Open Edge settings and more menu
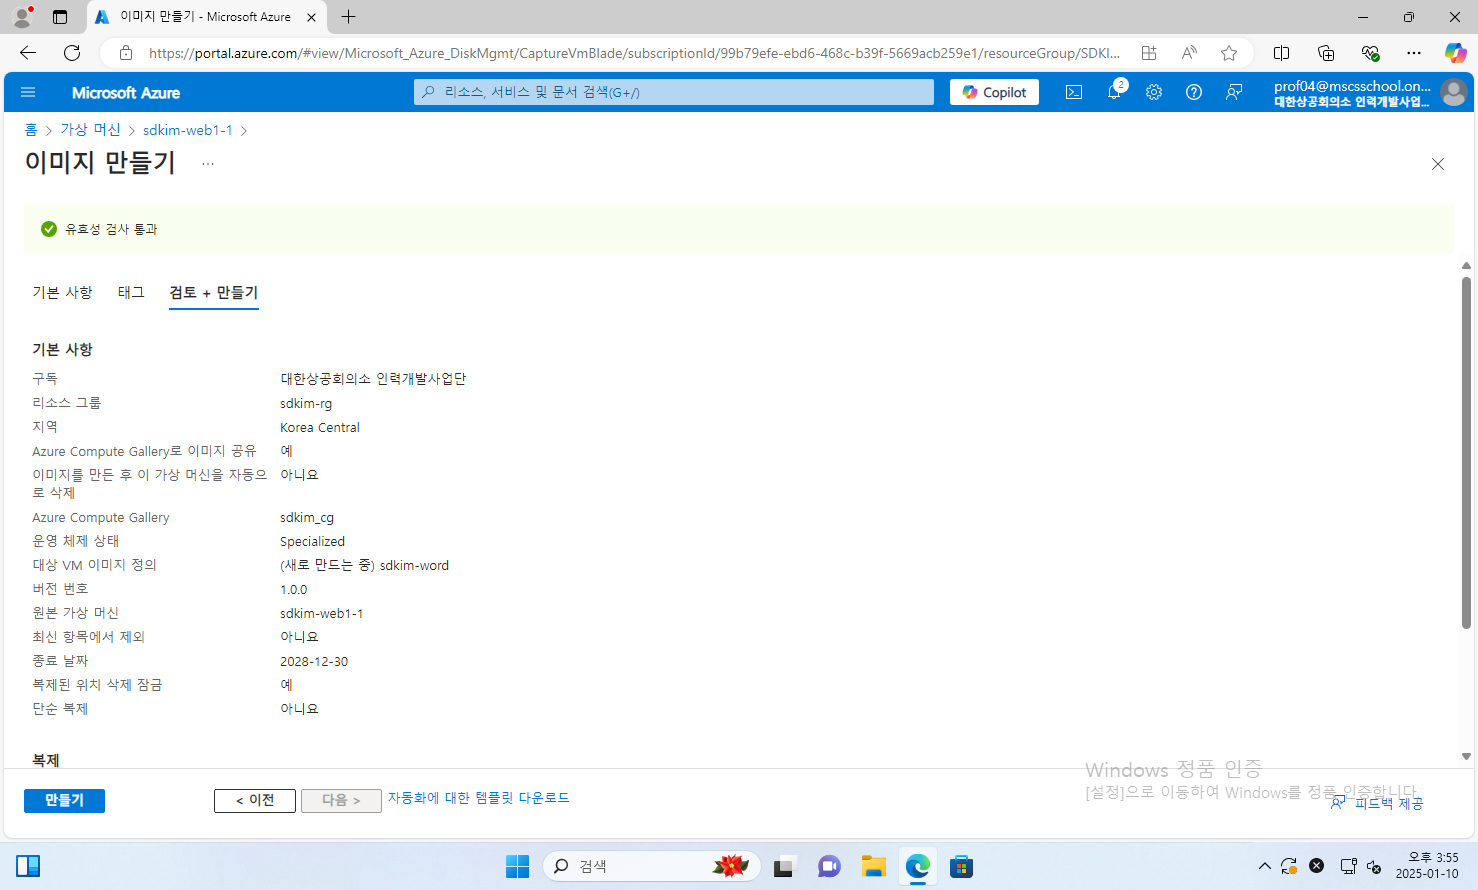The width and height of the screenshot is (1478, 890). pyautogui.click(x=1413, y=53)
